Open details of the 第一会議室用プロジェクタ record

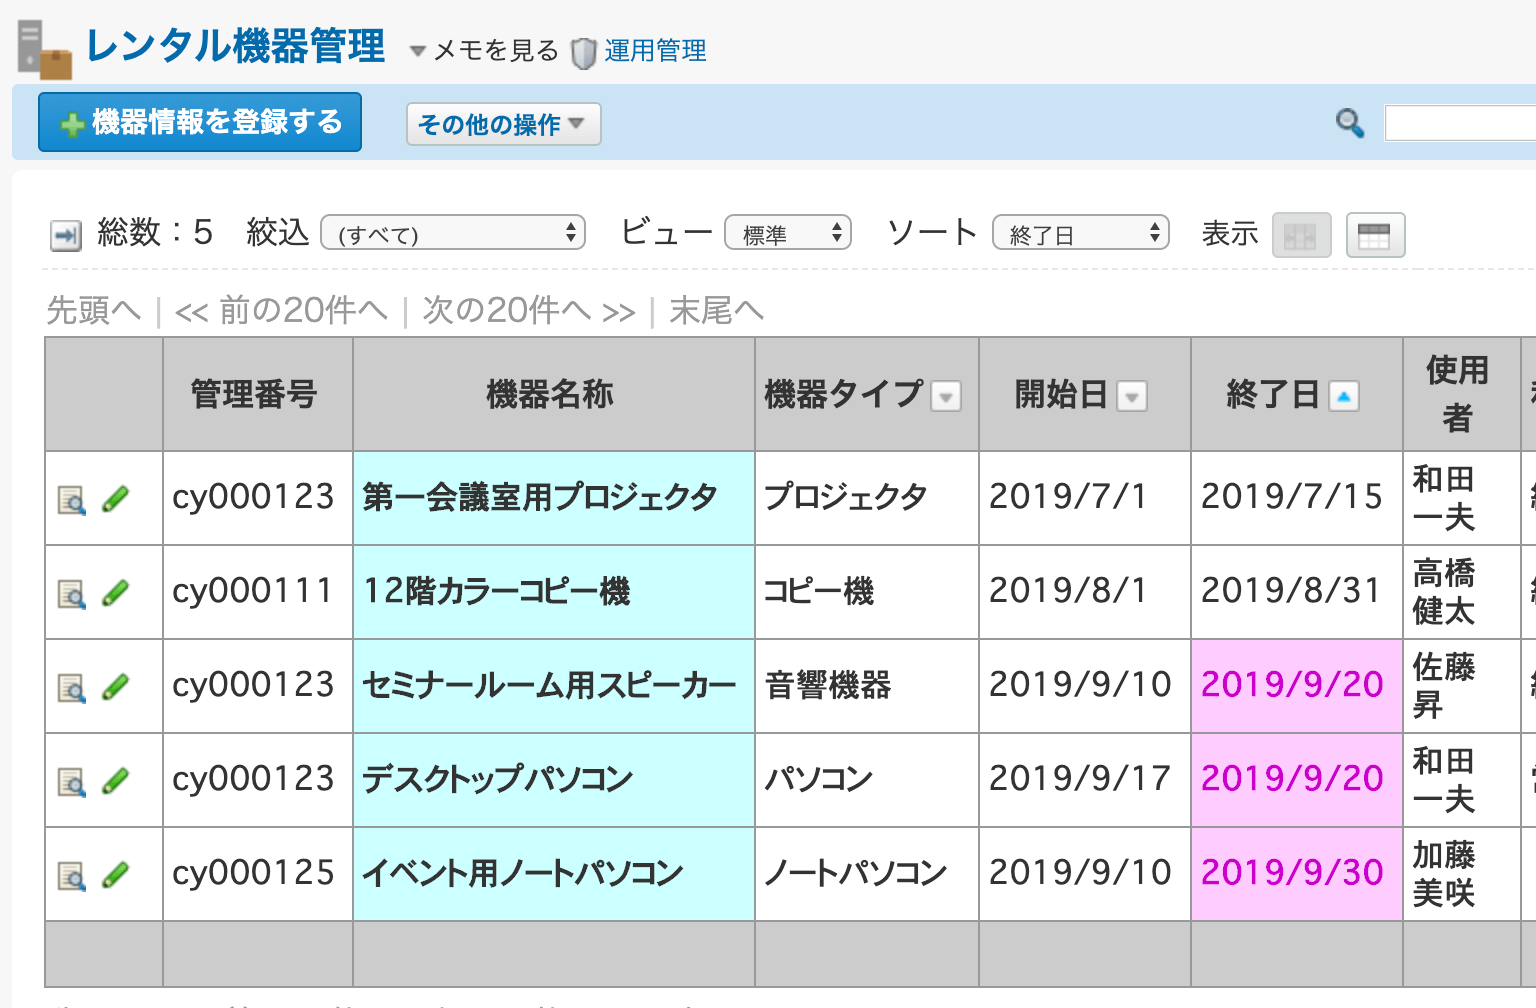click(x=70, y=498)
